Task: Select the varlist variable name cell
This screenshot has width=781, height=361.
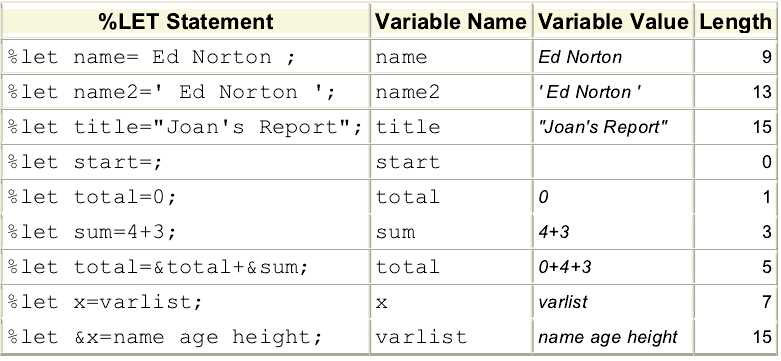Action: tap(451, 338)
